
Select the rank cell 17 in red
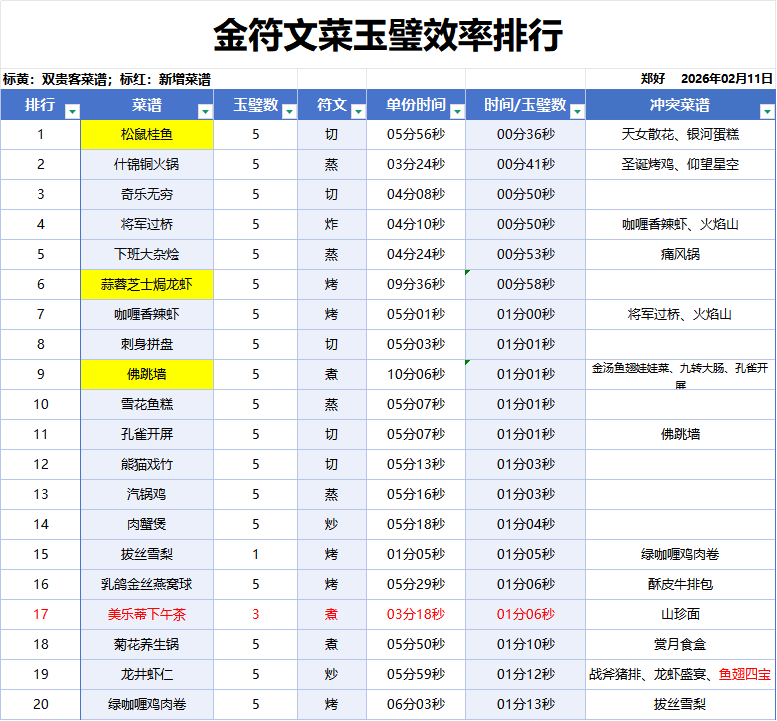(x=41, y=614)
